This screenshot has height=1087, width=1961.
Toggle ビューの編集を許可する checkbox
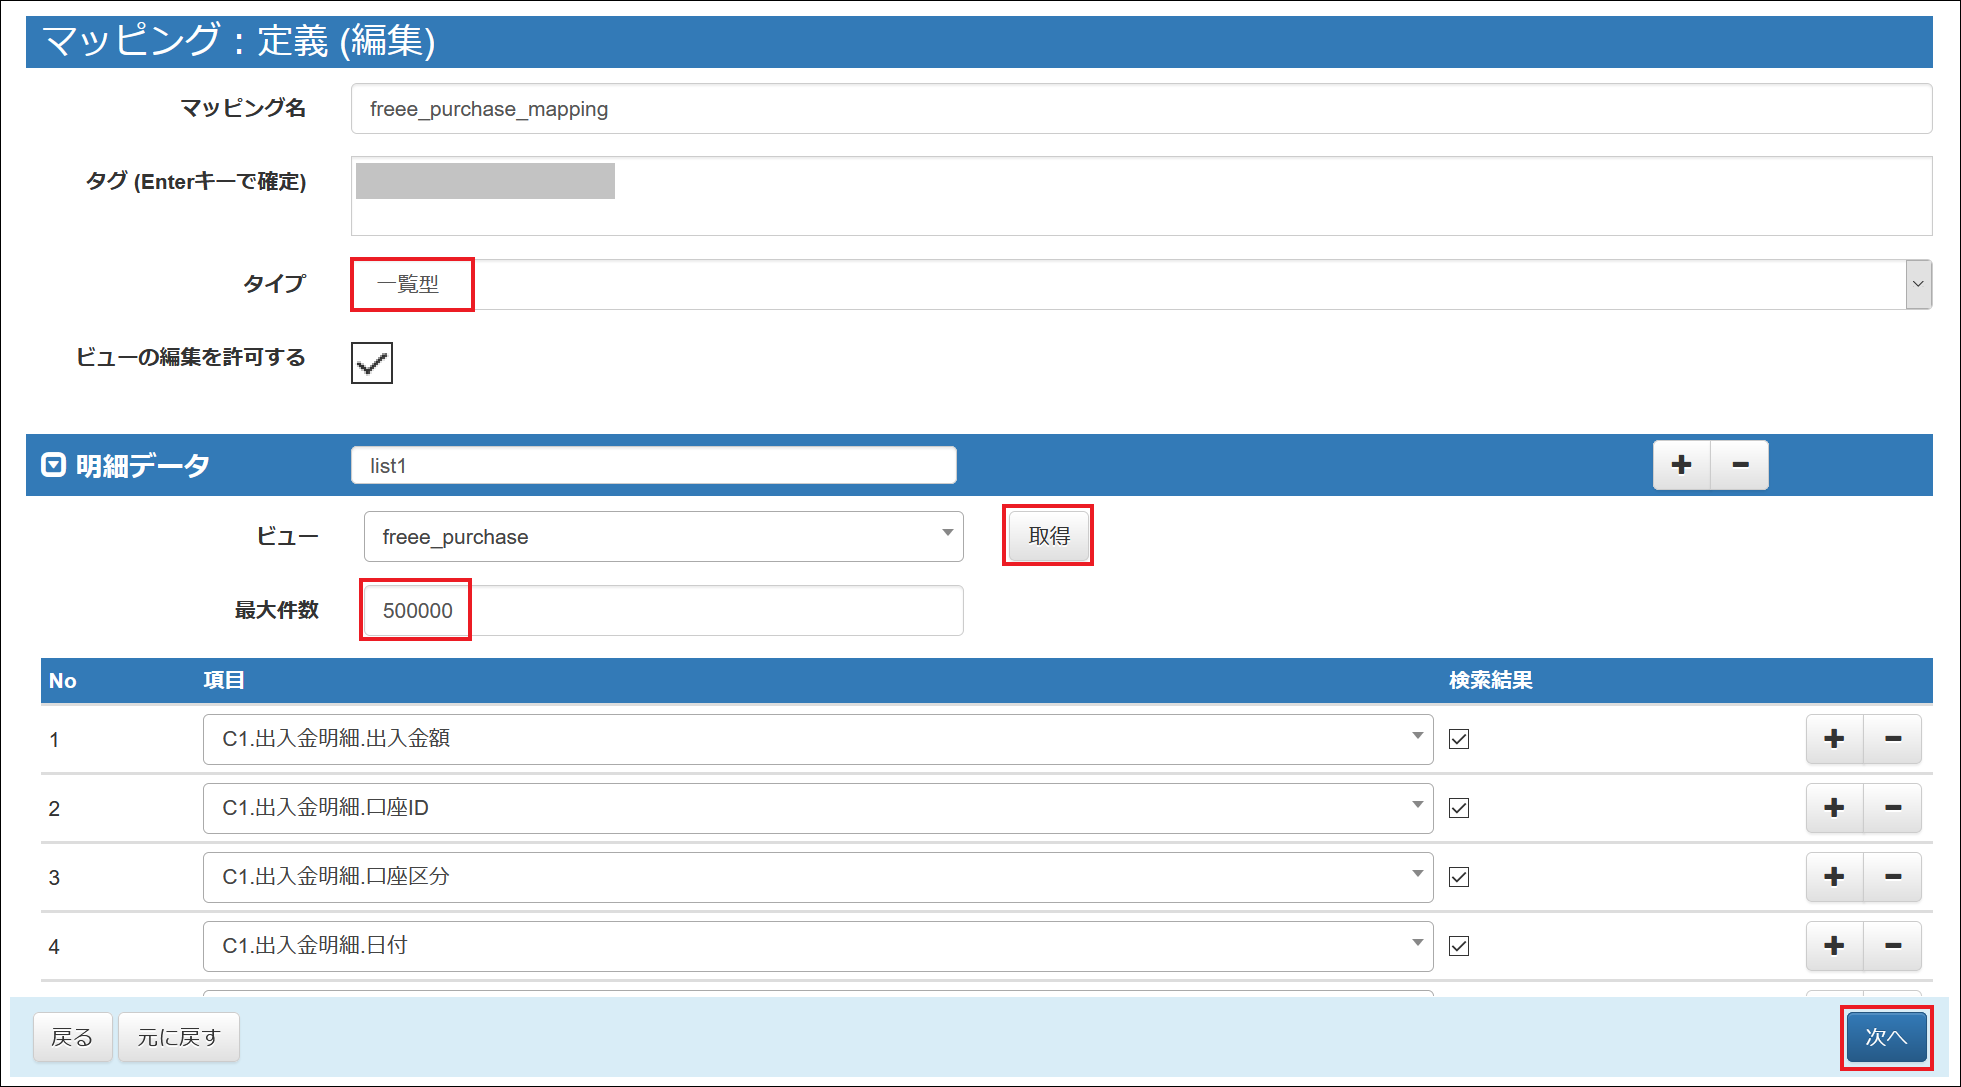372,363
